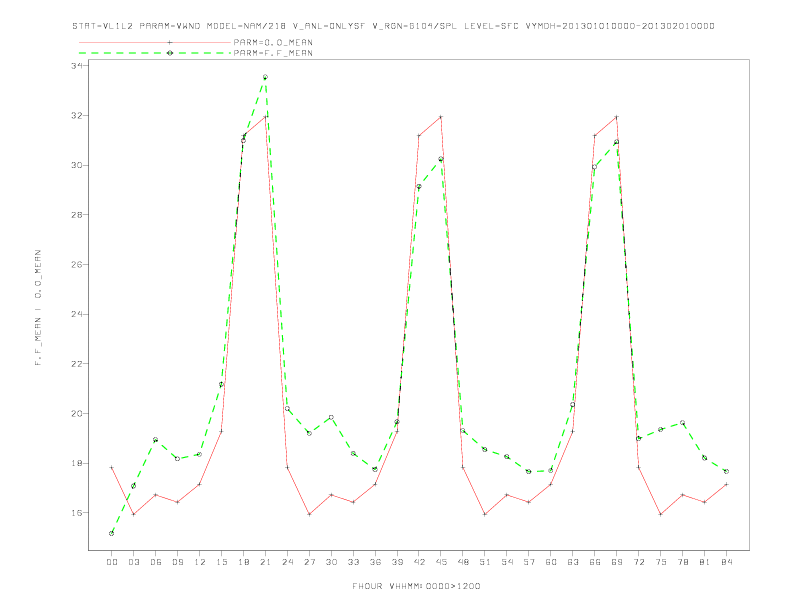792x612 pixels.
Task: Click x-axis tick label 30
Action: [331, 562]
